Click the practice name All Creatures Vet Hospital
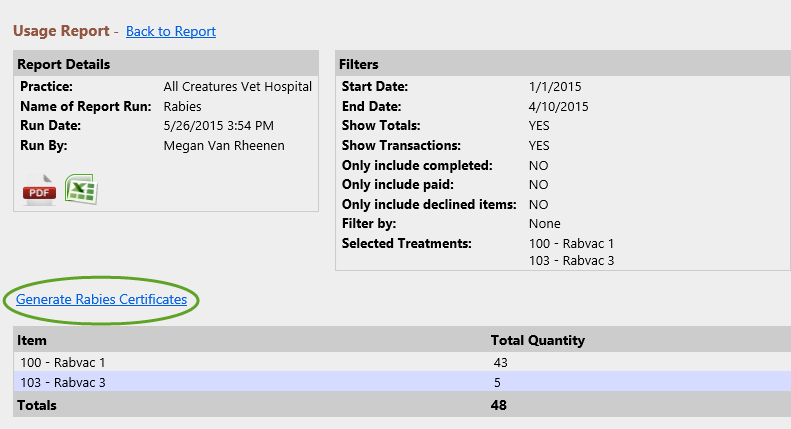 (238, 87)
